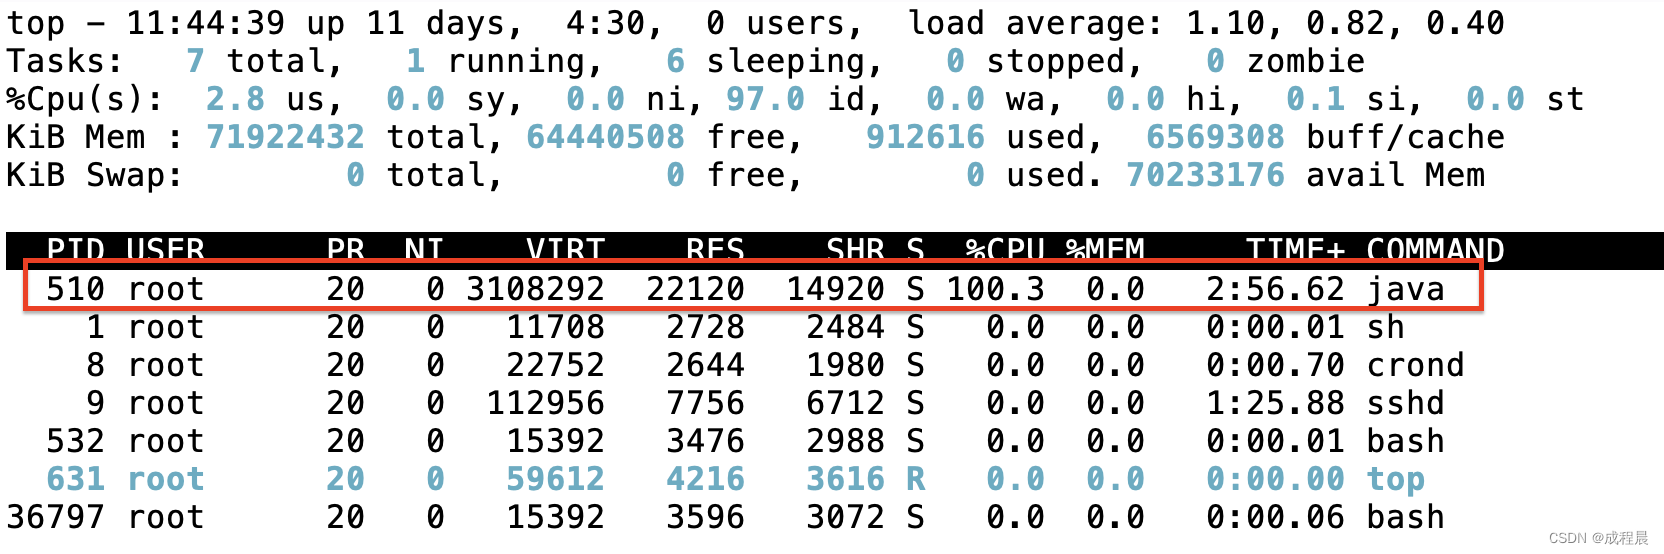Screen dimensions: 1664x554
Task: Click the highlighted PID 631 cell
Action: 75,479
